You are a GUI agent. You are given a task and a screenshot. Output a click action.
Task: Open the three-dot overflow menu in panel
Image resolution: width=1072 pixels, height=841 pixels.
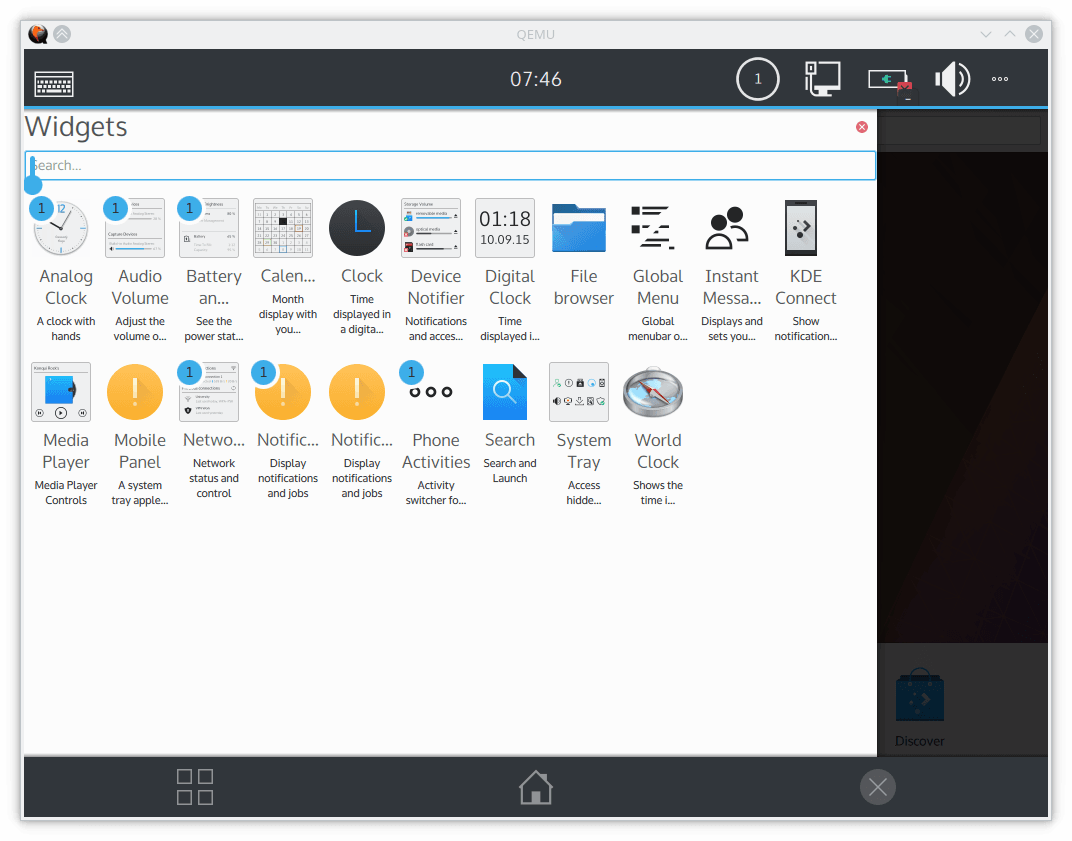click(x=1000, y=79)
